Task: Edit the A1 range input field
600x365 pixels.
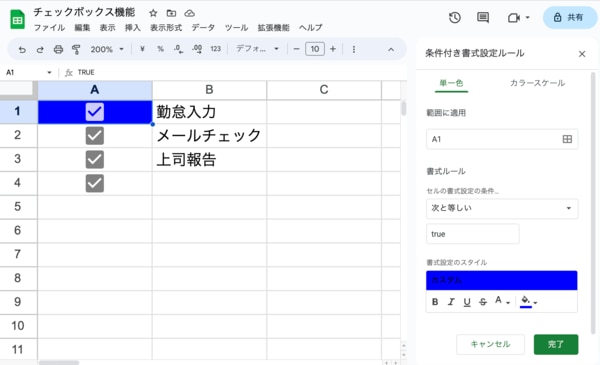Action: point(502,139)
